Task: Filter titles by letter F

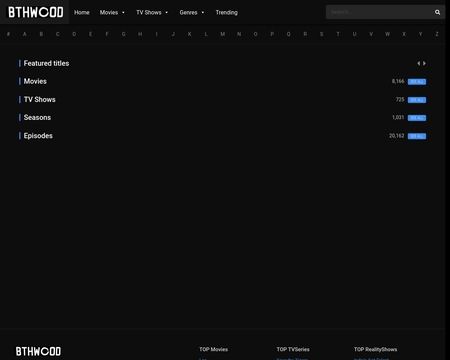Action: (x=107, y=34)
